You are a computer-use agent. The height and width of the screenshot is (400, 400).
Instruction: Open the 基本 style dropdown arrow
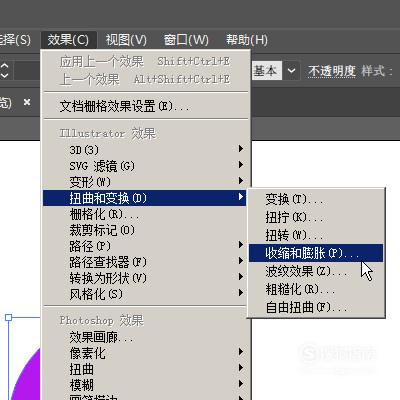point(291,71)
